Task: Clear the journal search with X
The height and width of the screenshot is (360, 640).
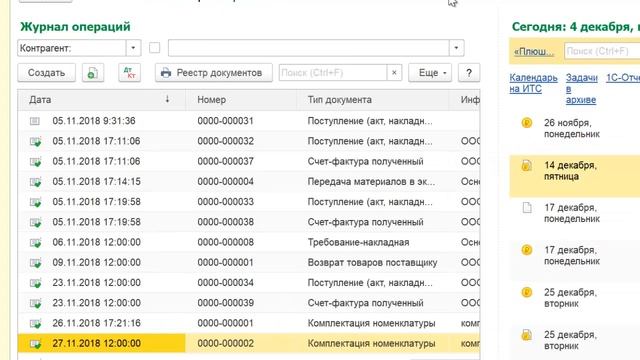Action: (394, 73)
